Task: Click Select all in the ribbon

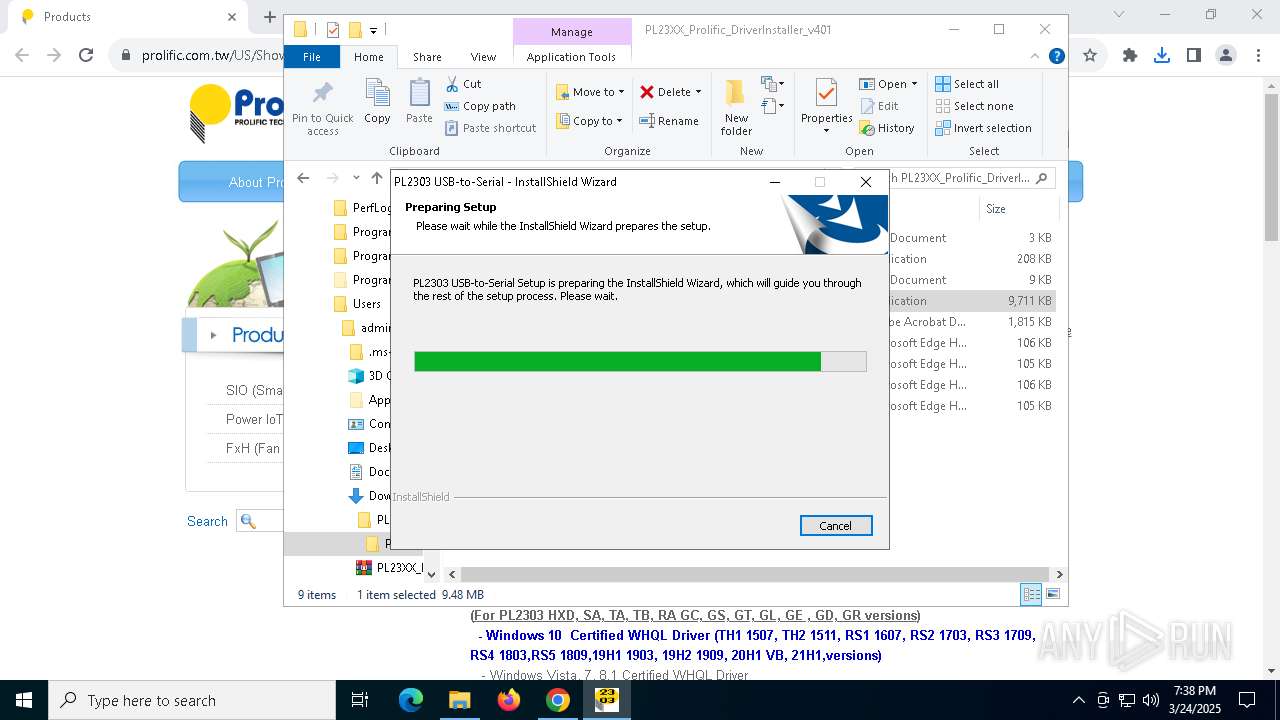Action: click(967, 84)
